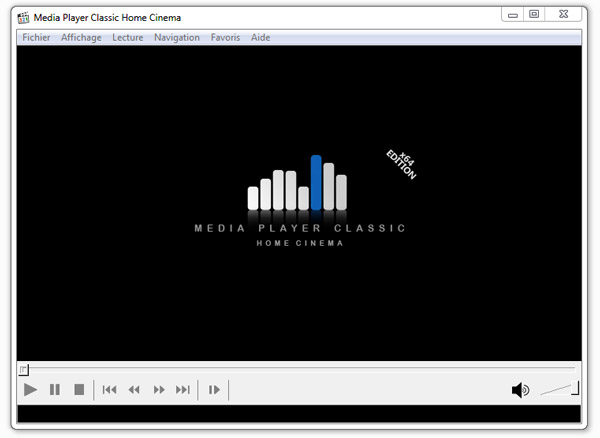Open the Lecture menu
This screenshot has width=600, height=438.
pos(127,37)
